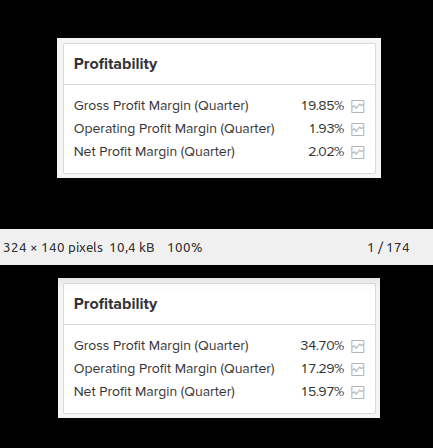Select Gross Profit Margin (Quarter) in top panel
The image size is (433, 448).
tap(161, 106)
